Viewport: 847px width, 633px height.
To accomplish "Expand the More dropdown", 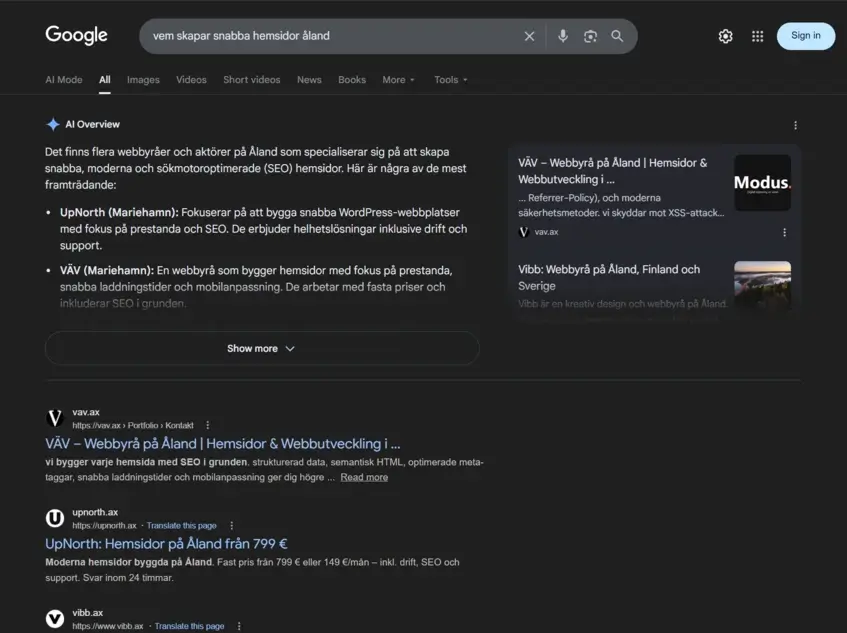I will [x=399, y=80].
